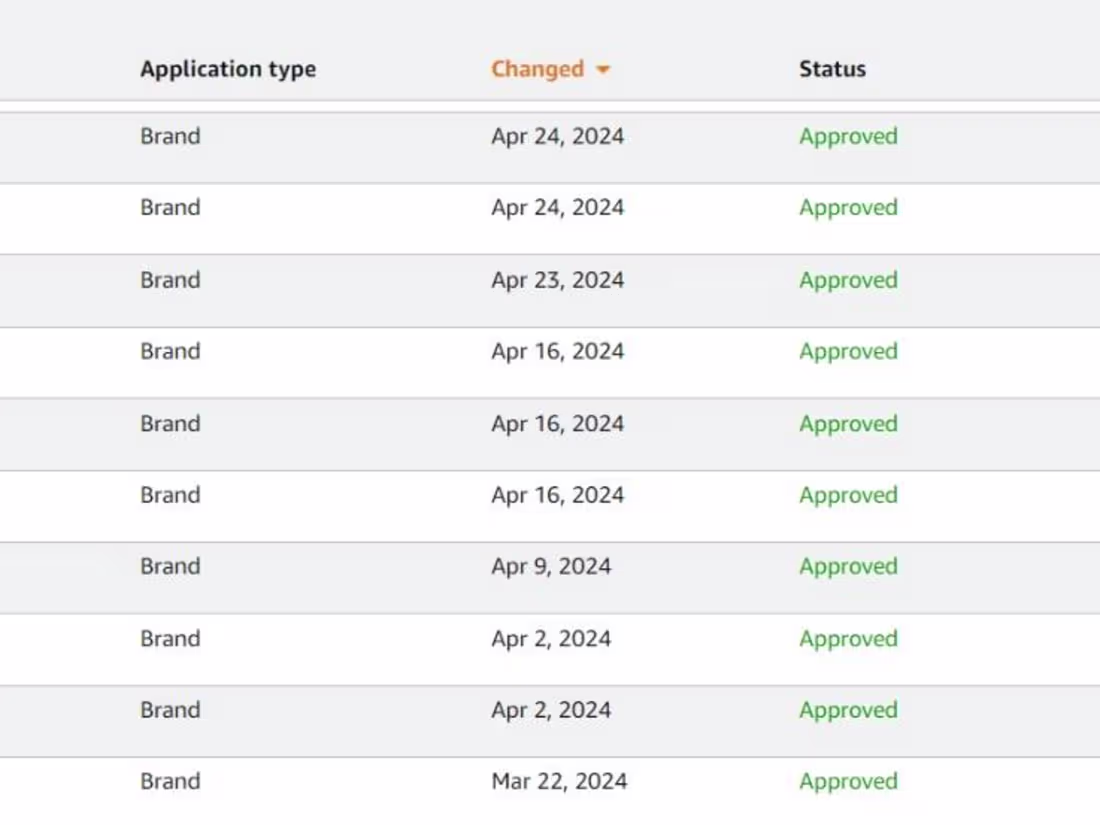Select Approved status on Apr 23 row
This screenshot has width=1100, height=825.
[848, 280]
